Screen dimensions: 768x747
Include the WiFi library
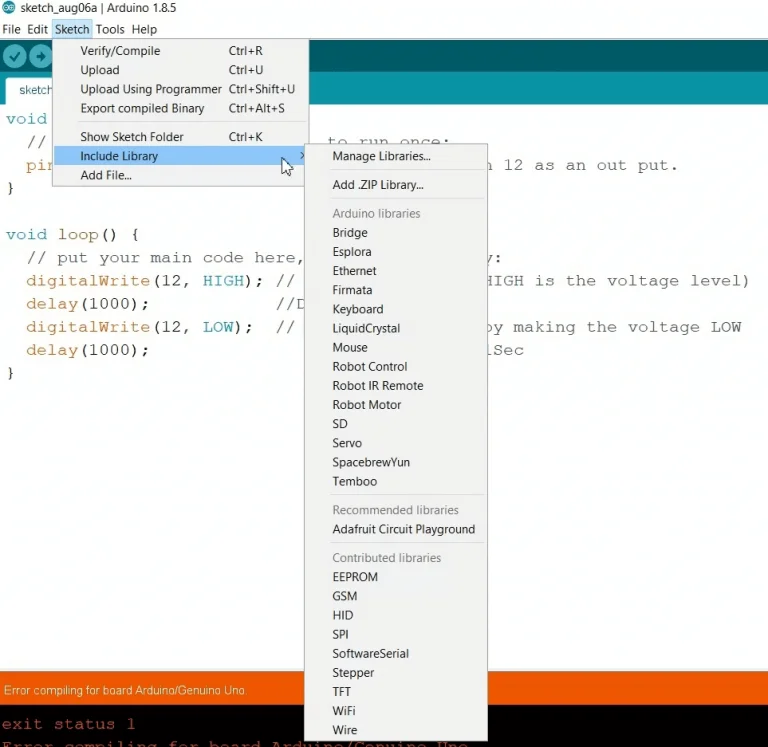(x=396, y=710)
